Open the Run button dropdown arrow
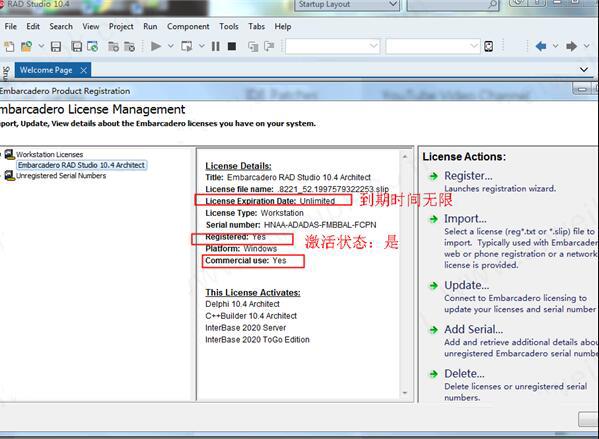 coord(171,46)
